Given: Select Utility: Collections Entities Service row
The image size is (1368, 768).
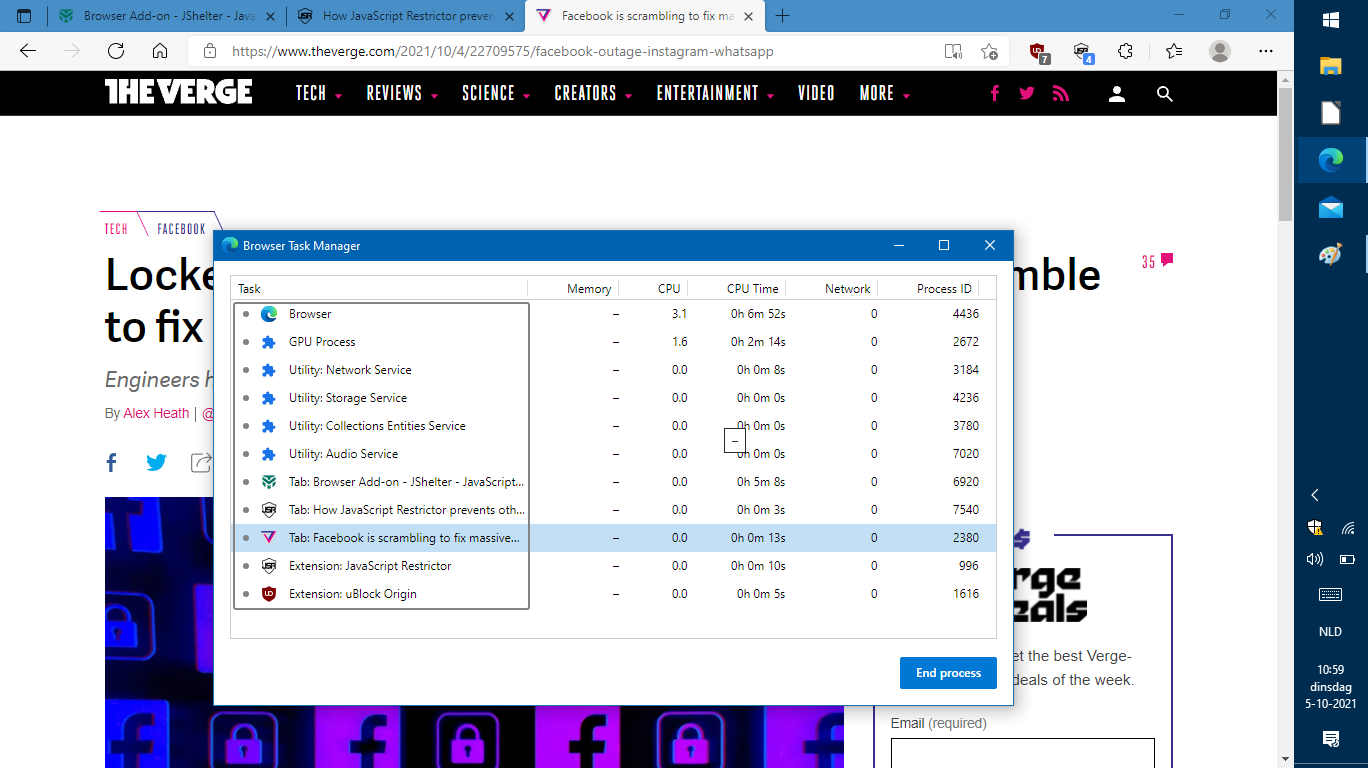Looking at the screenshot, I should click(613, 426).
